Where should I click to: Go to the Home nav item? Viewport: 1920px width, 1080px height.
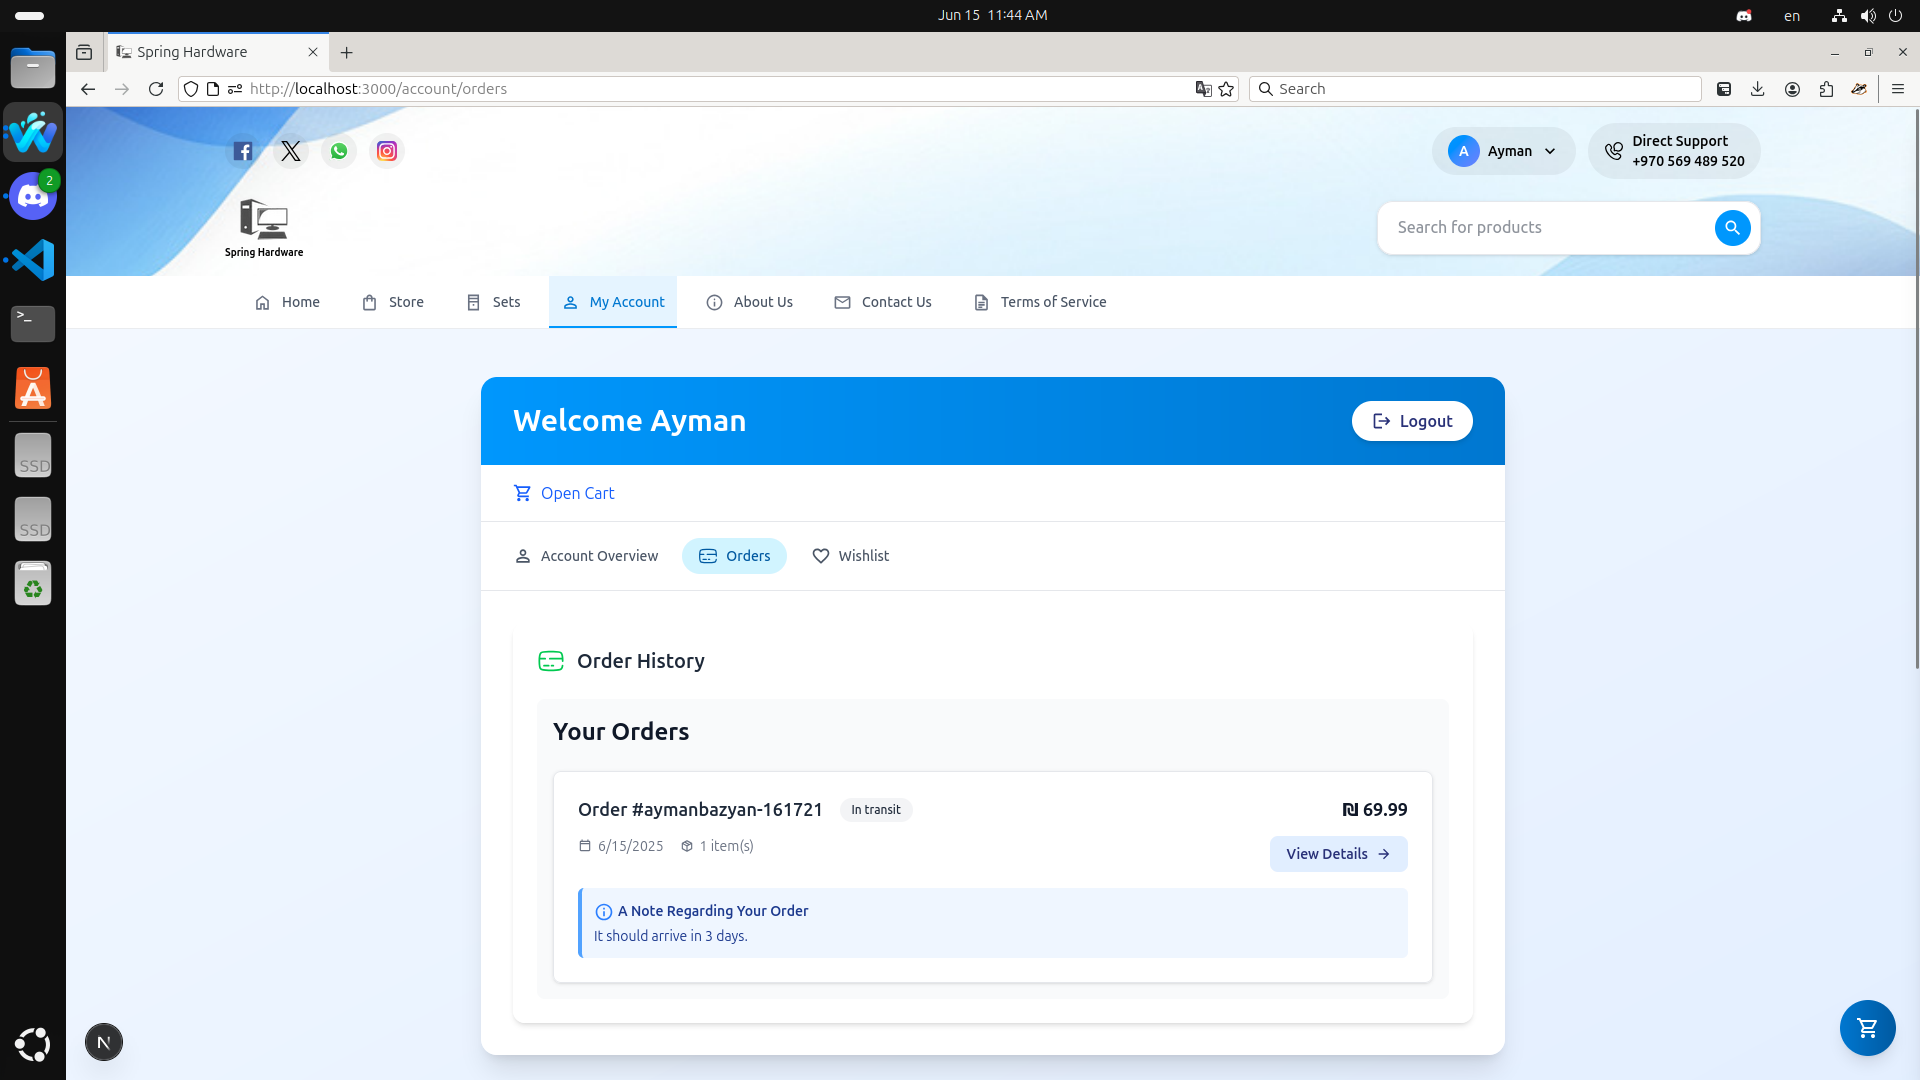coord(287,302)
